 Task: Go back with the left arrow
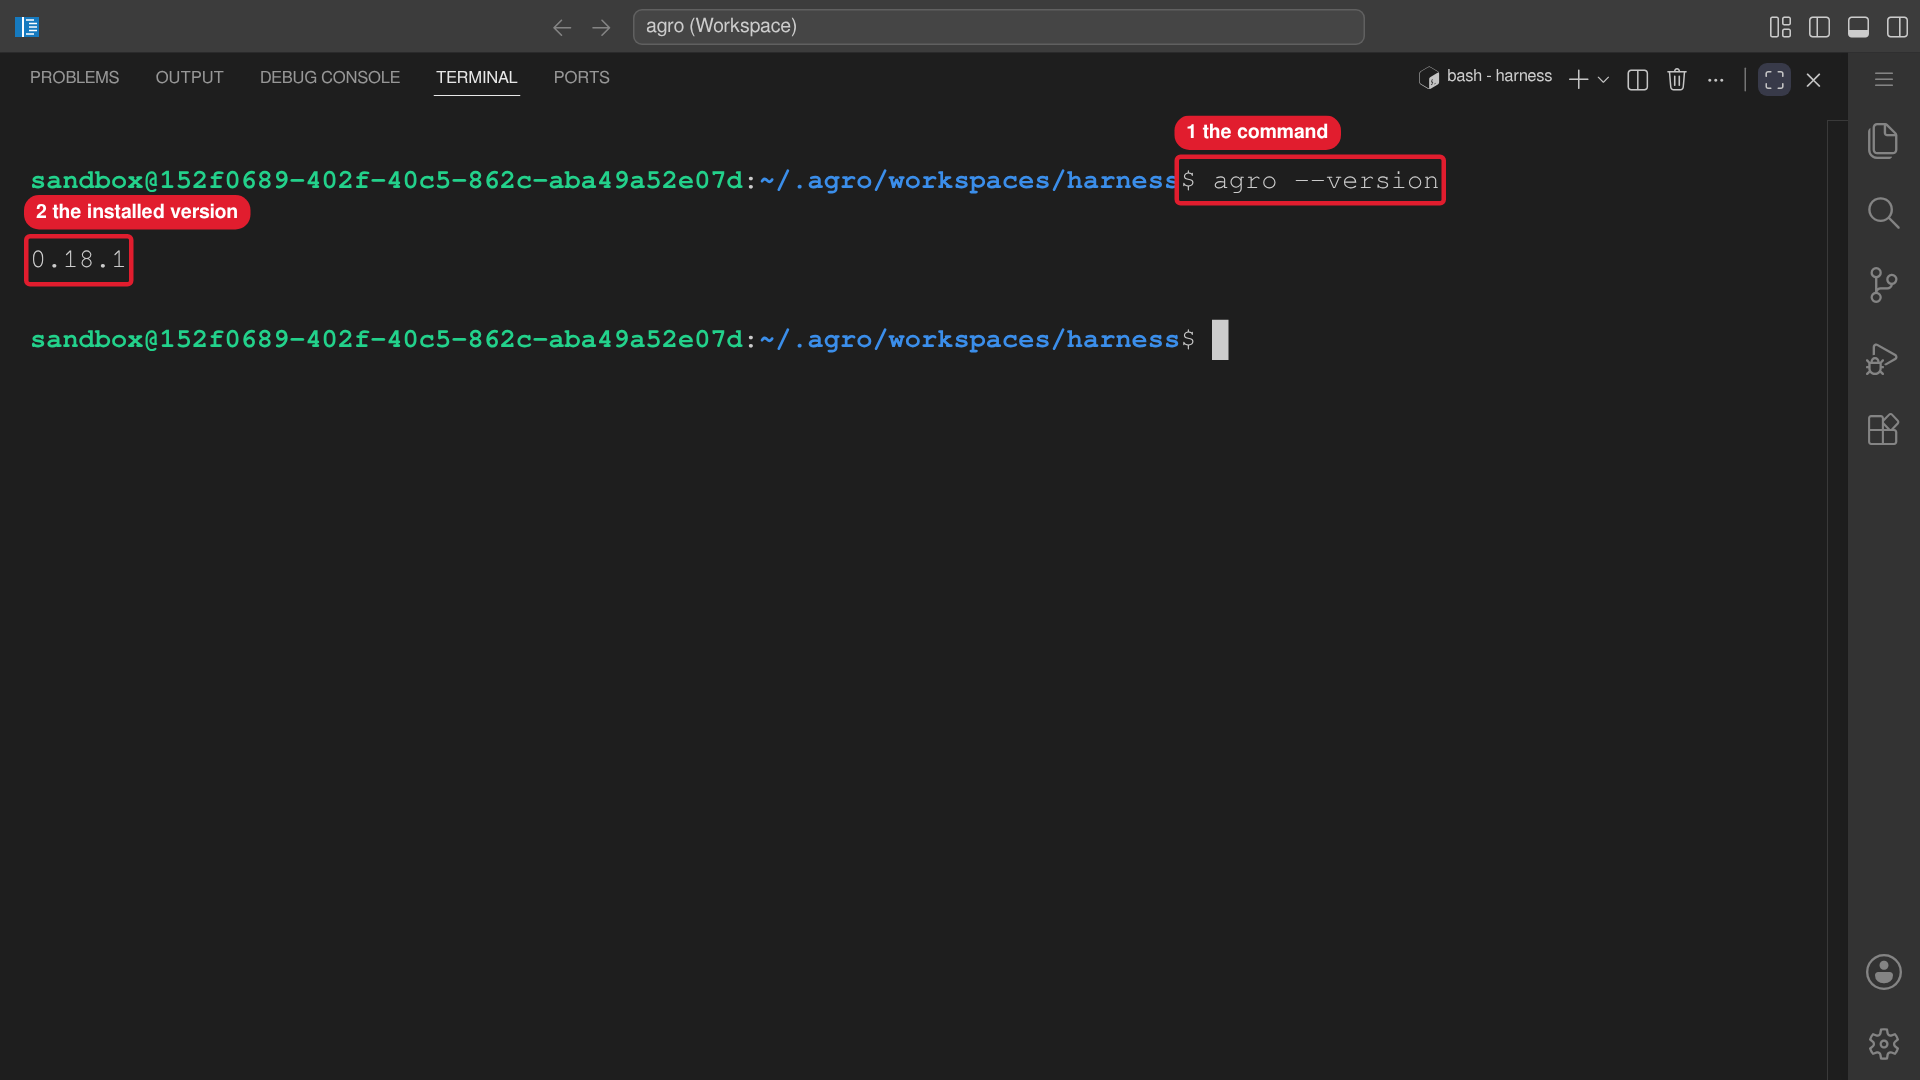click(x=562, y=27)
